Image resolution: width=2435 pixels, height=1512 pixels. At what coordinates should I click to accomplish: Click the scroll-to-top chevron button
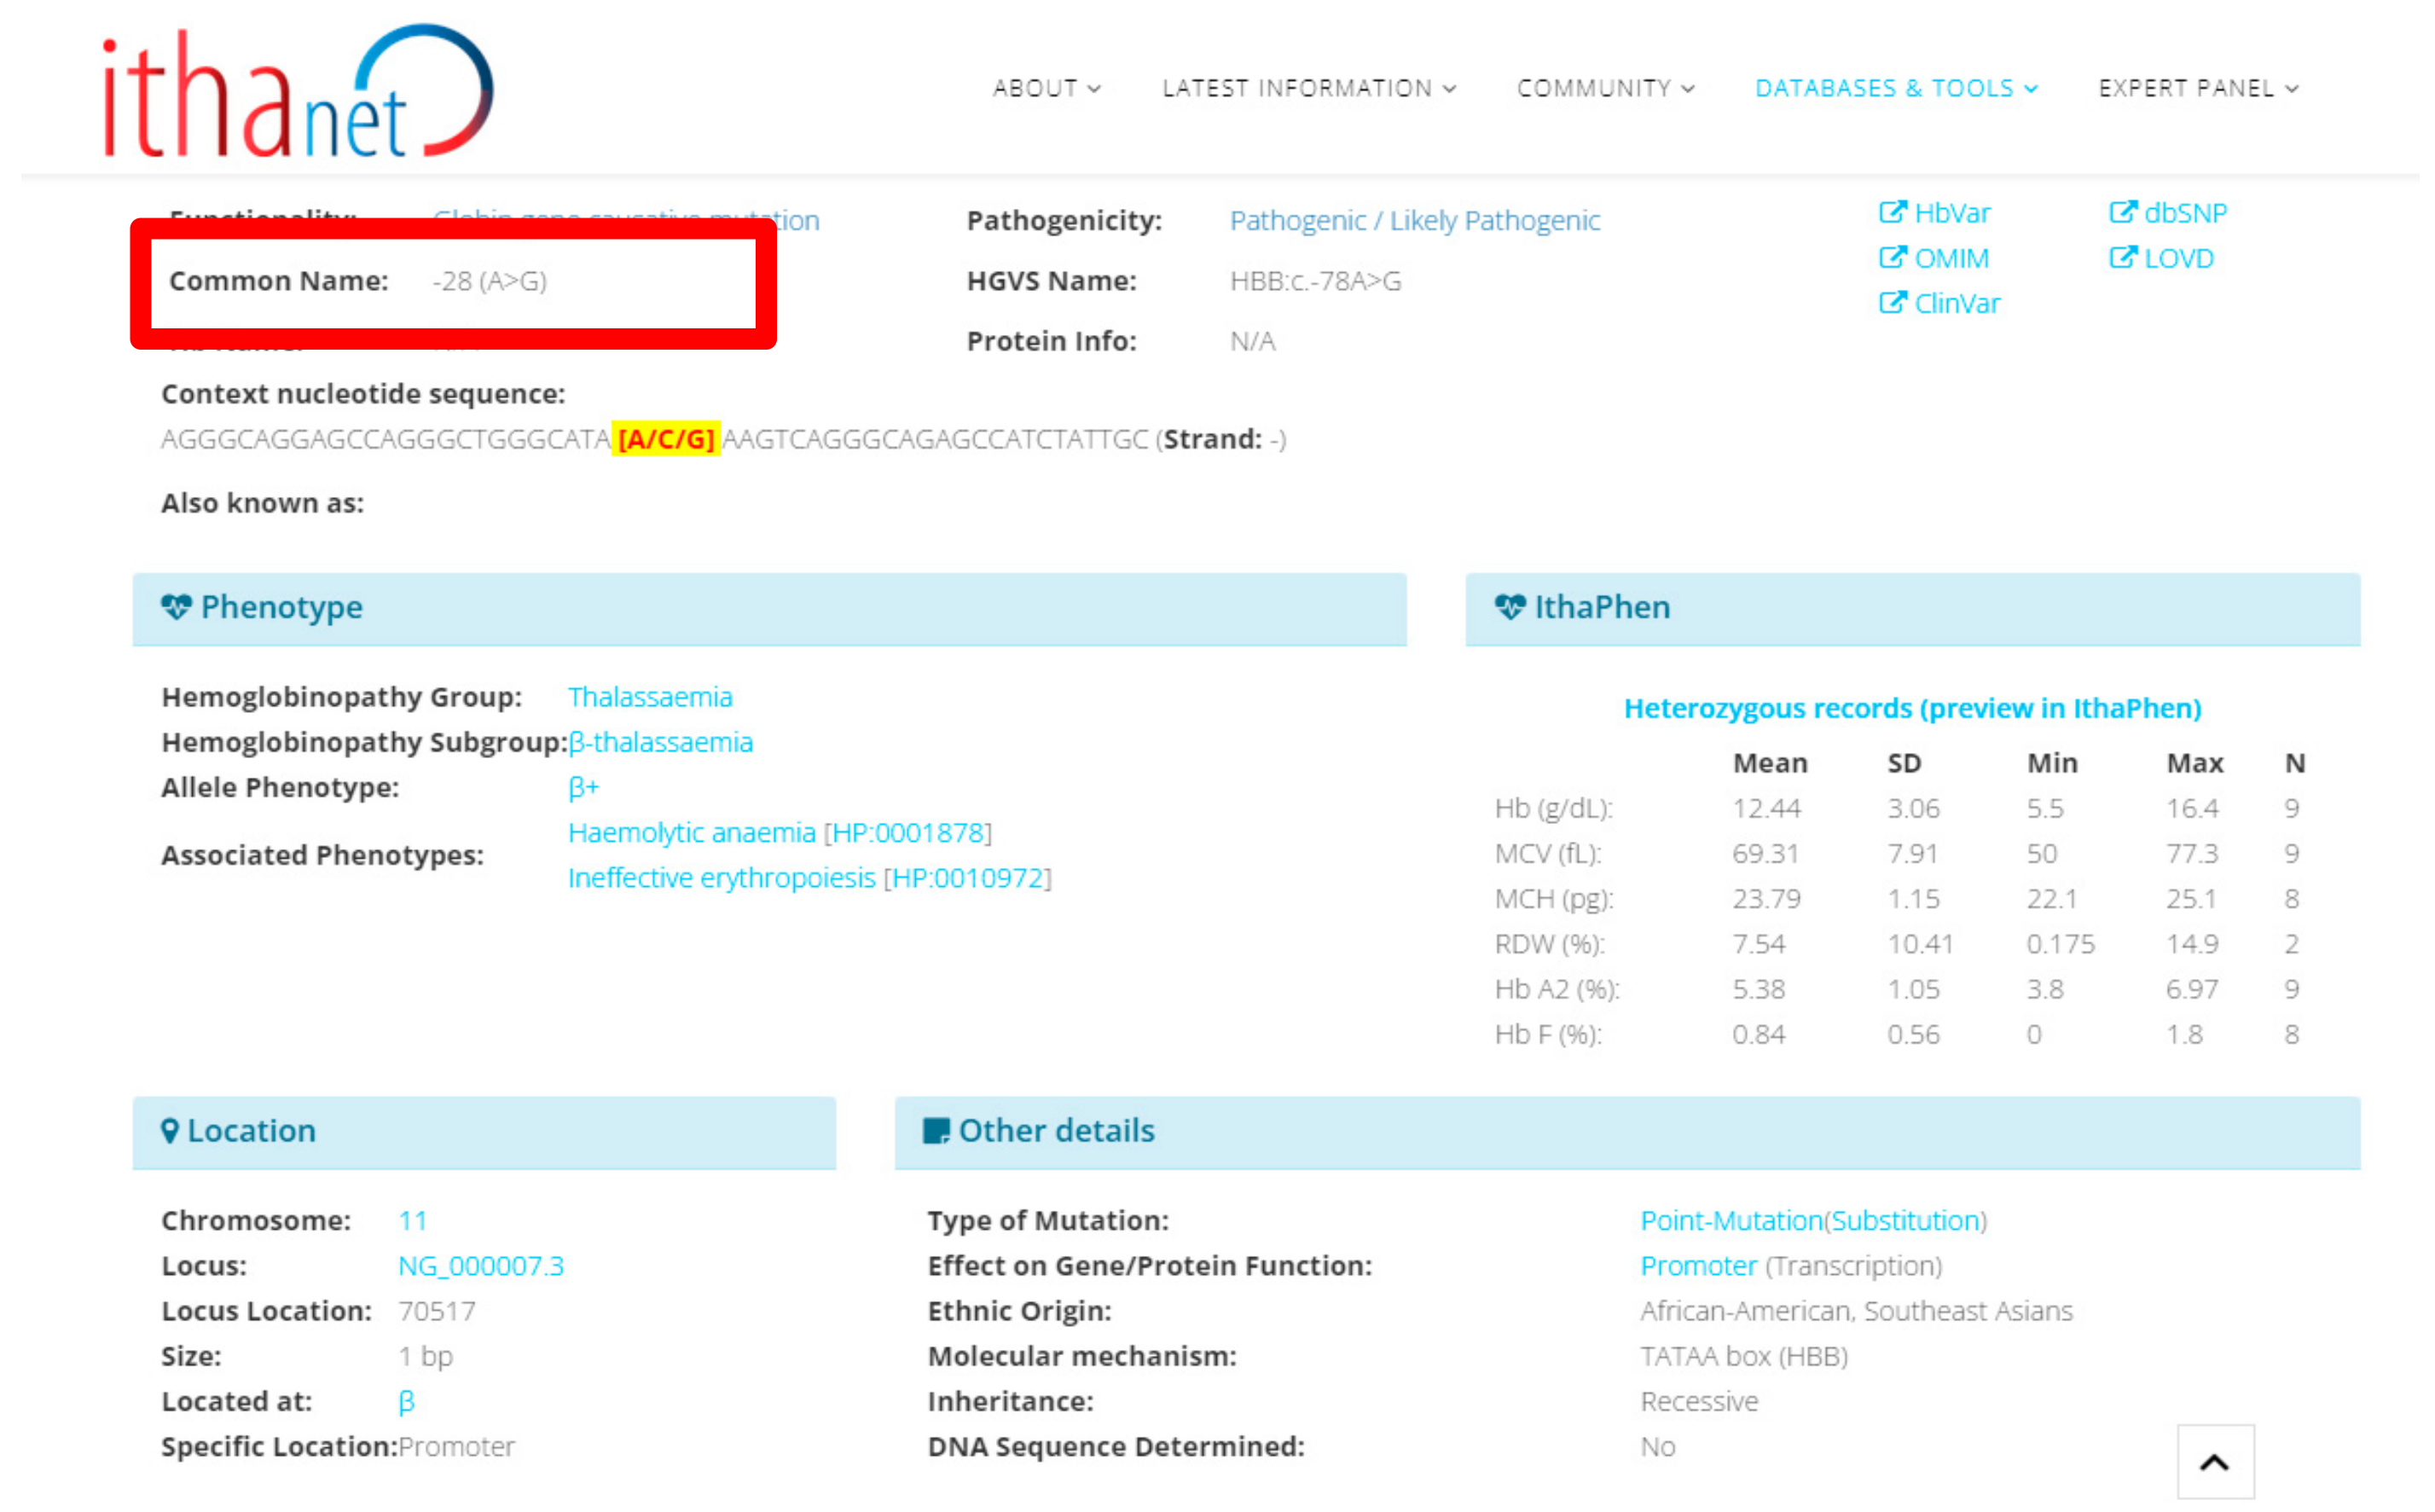pyautogui.click(x=2216, y=1462)
